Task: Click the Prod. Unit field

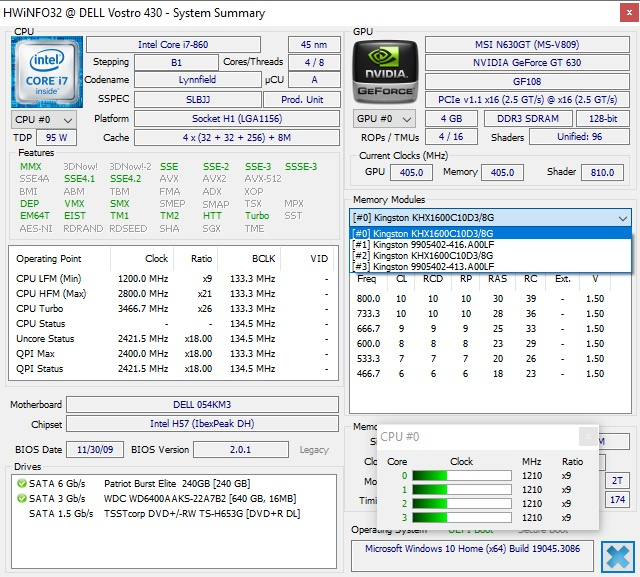Action: click(302, 100)
